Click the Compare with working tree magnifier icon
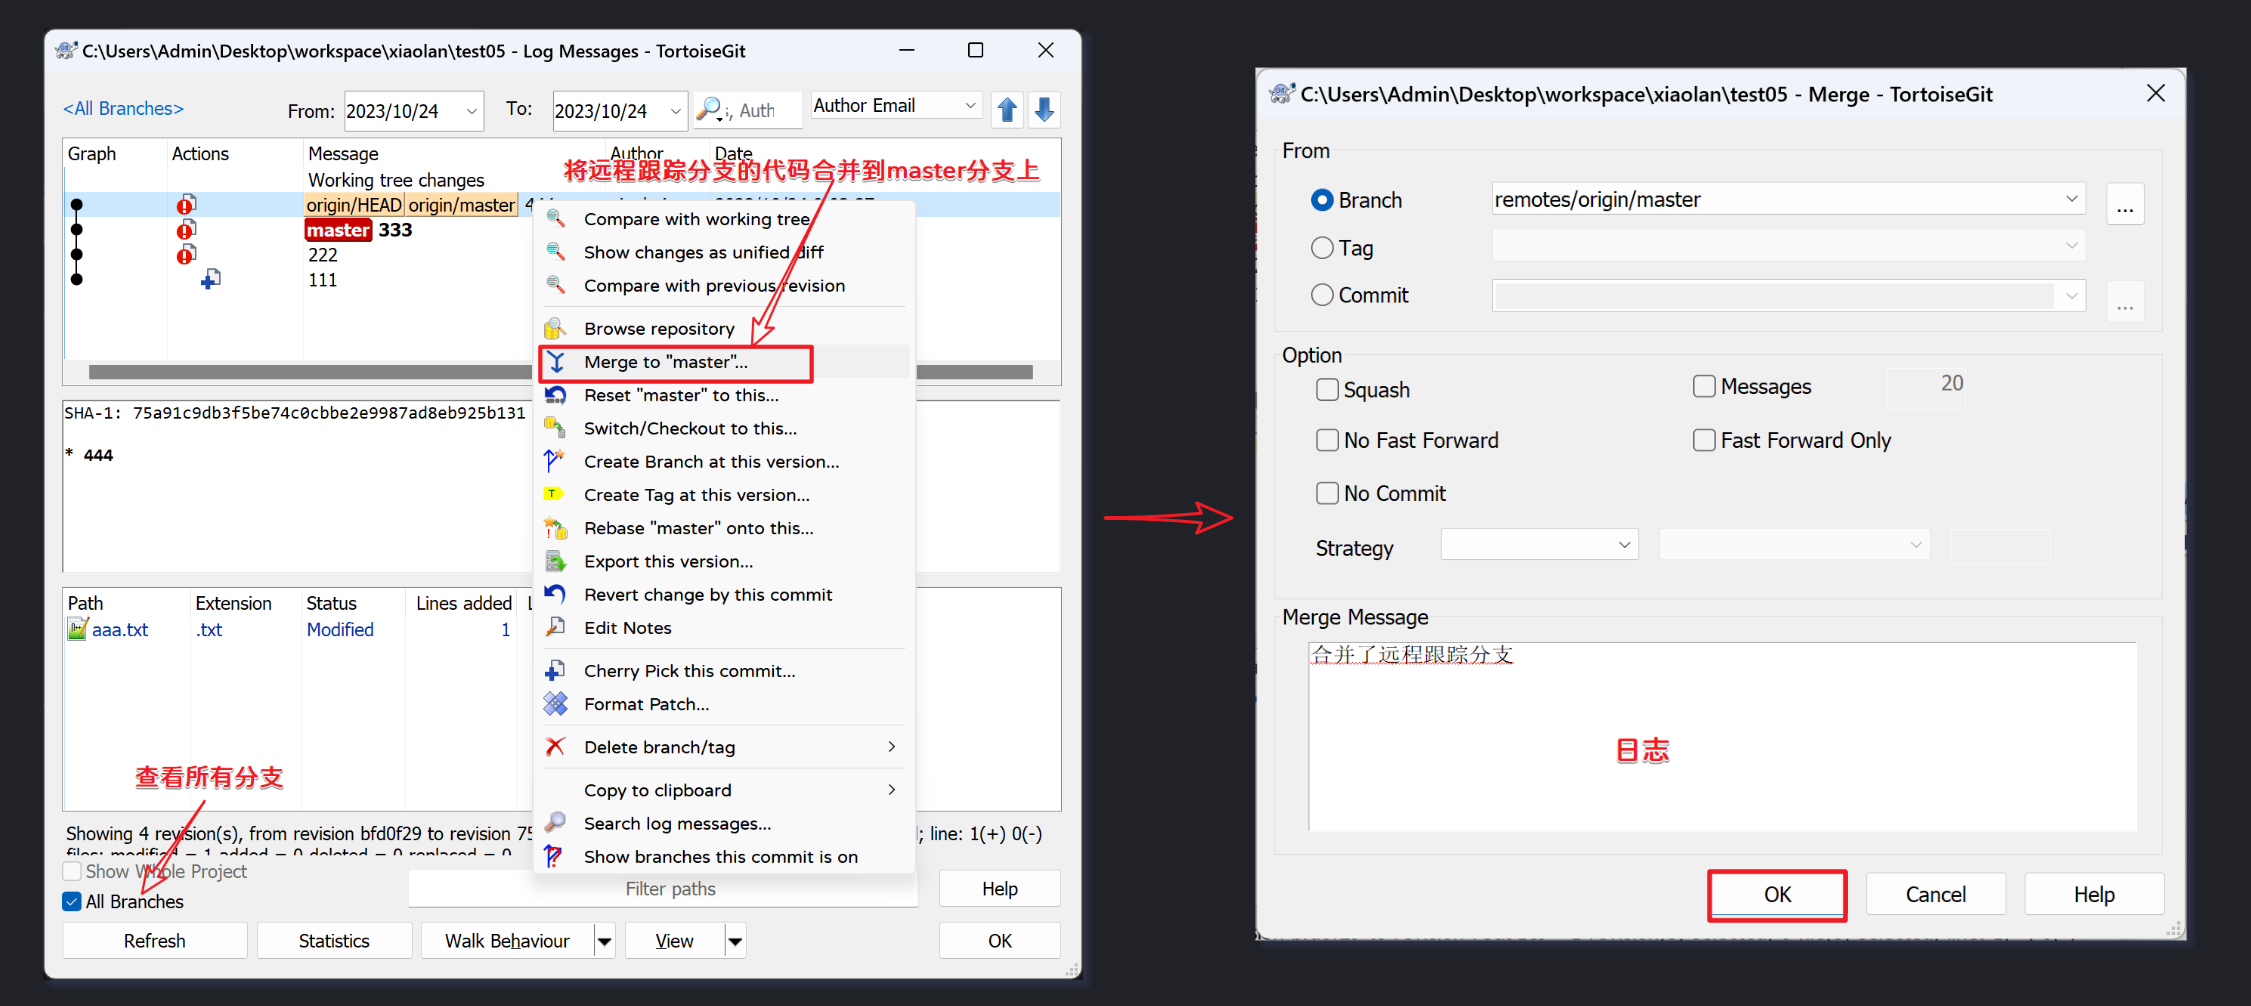The height and width of the screenshot is (1006, 2251). coord(555,219)
